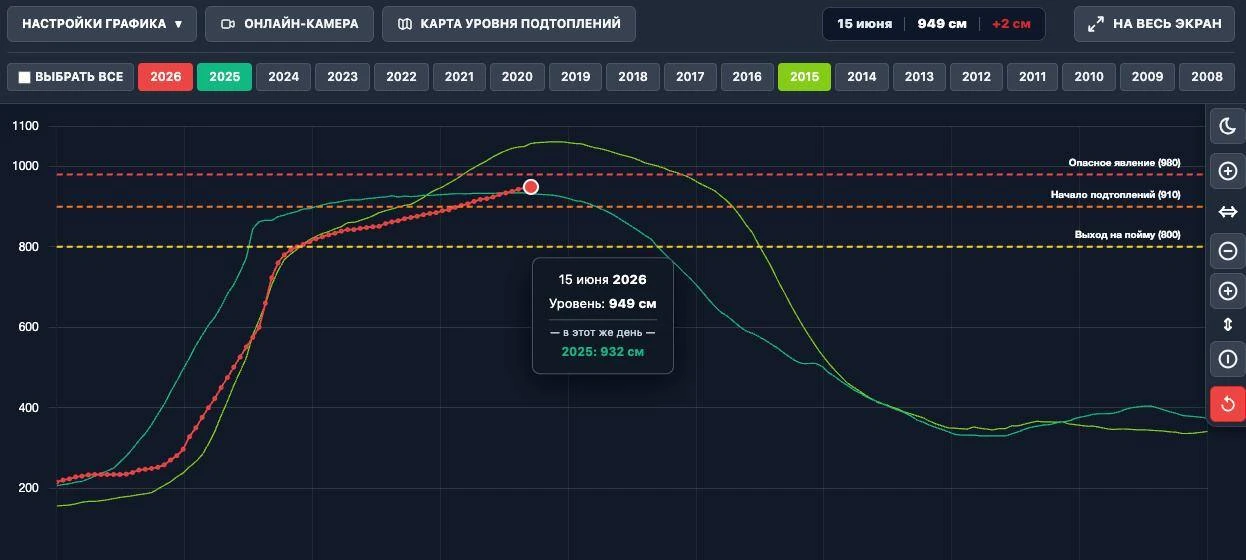The height and width of the screenshot is (560, 1246).
Task: Reset chart view with red arrow icon
Action: pos(1227,404)
